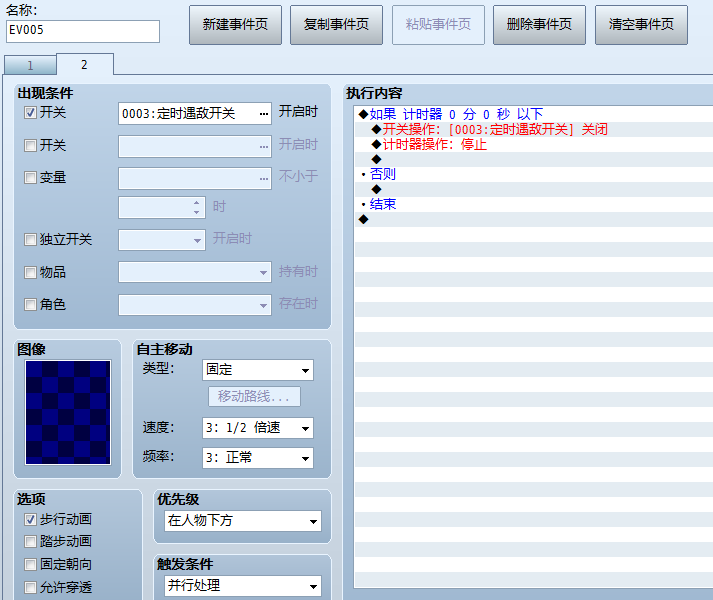Viewport: 713px width, 600px height.
Task: Check the 踏步动画 option
Action: [30, 541]
